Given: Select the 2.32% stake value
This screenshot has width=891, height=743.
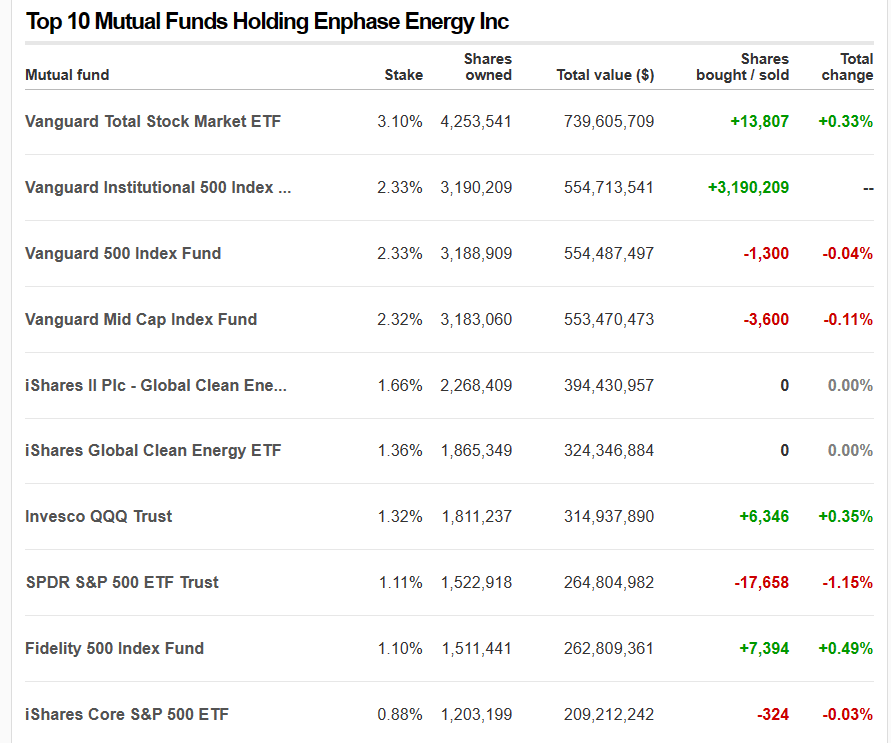Looking at the screenshot, I should click(399, 319).
